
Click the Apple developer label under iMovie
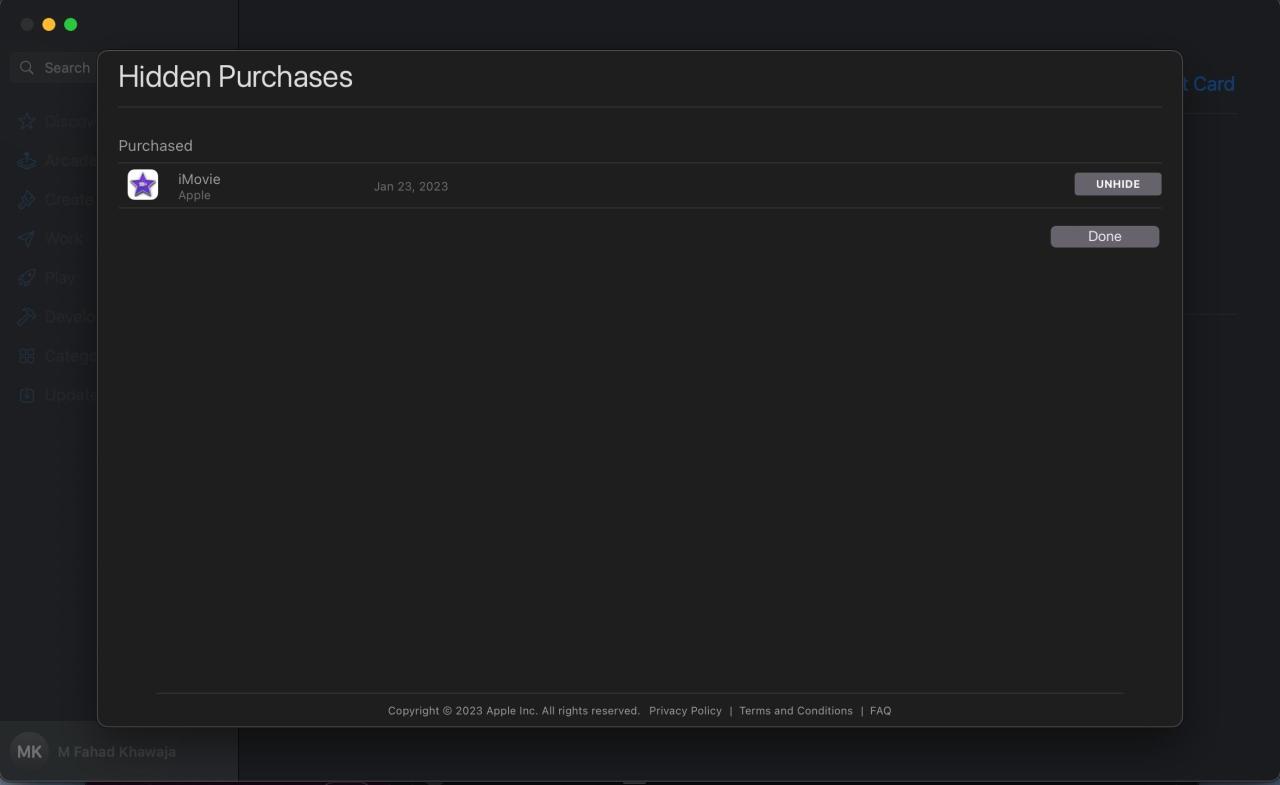[x=194, y=195]
